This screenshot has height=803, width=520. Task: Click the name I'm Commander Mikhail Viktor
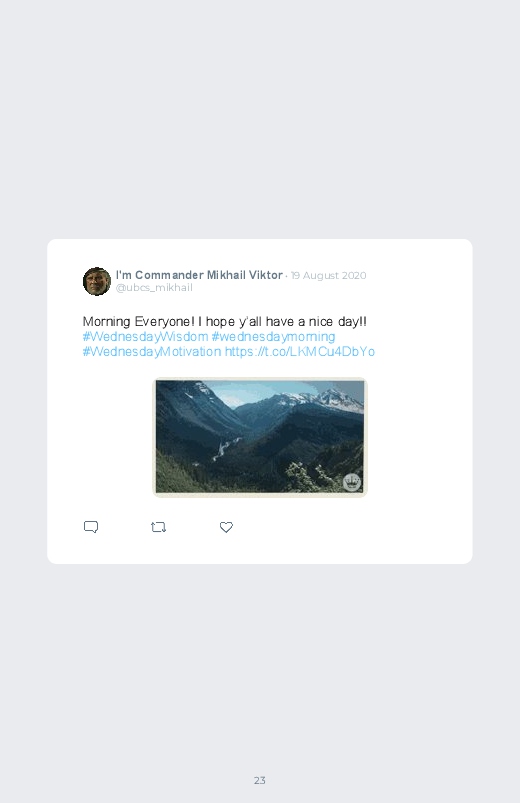[x=199, y=275]
